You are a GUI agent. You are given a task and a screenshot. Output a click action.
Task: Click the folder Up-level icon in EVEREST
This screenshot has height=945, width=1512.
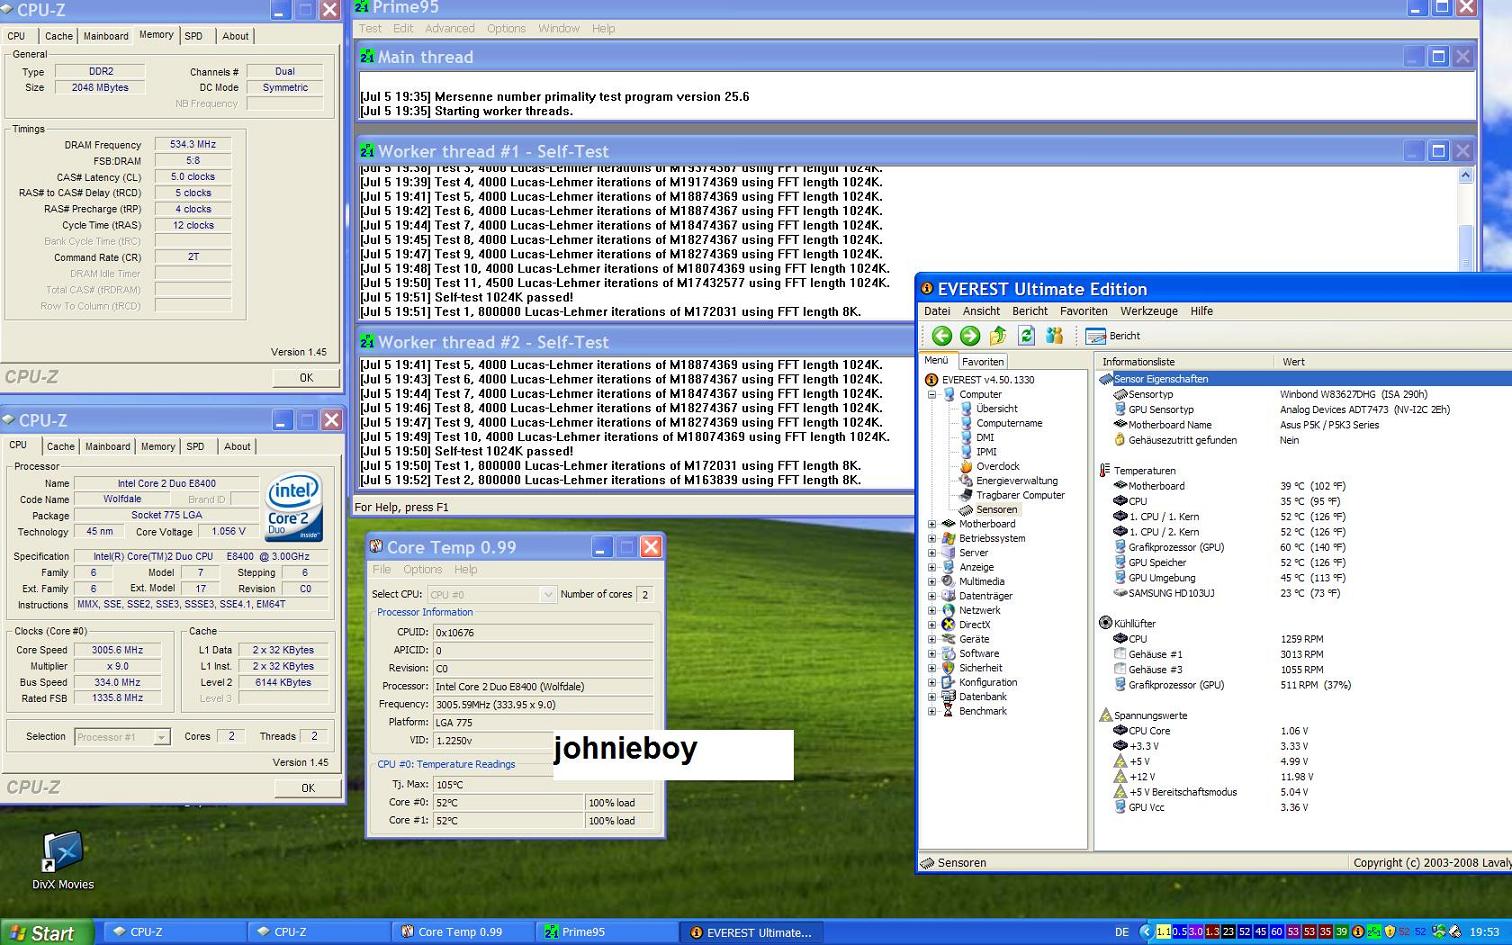997,336
